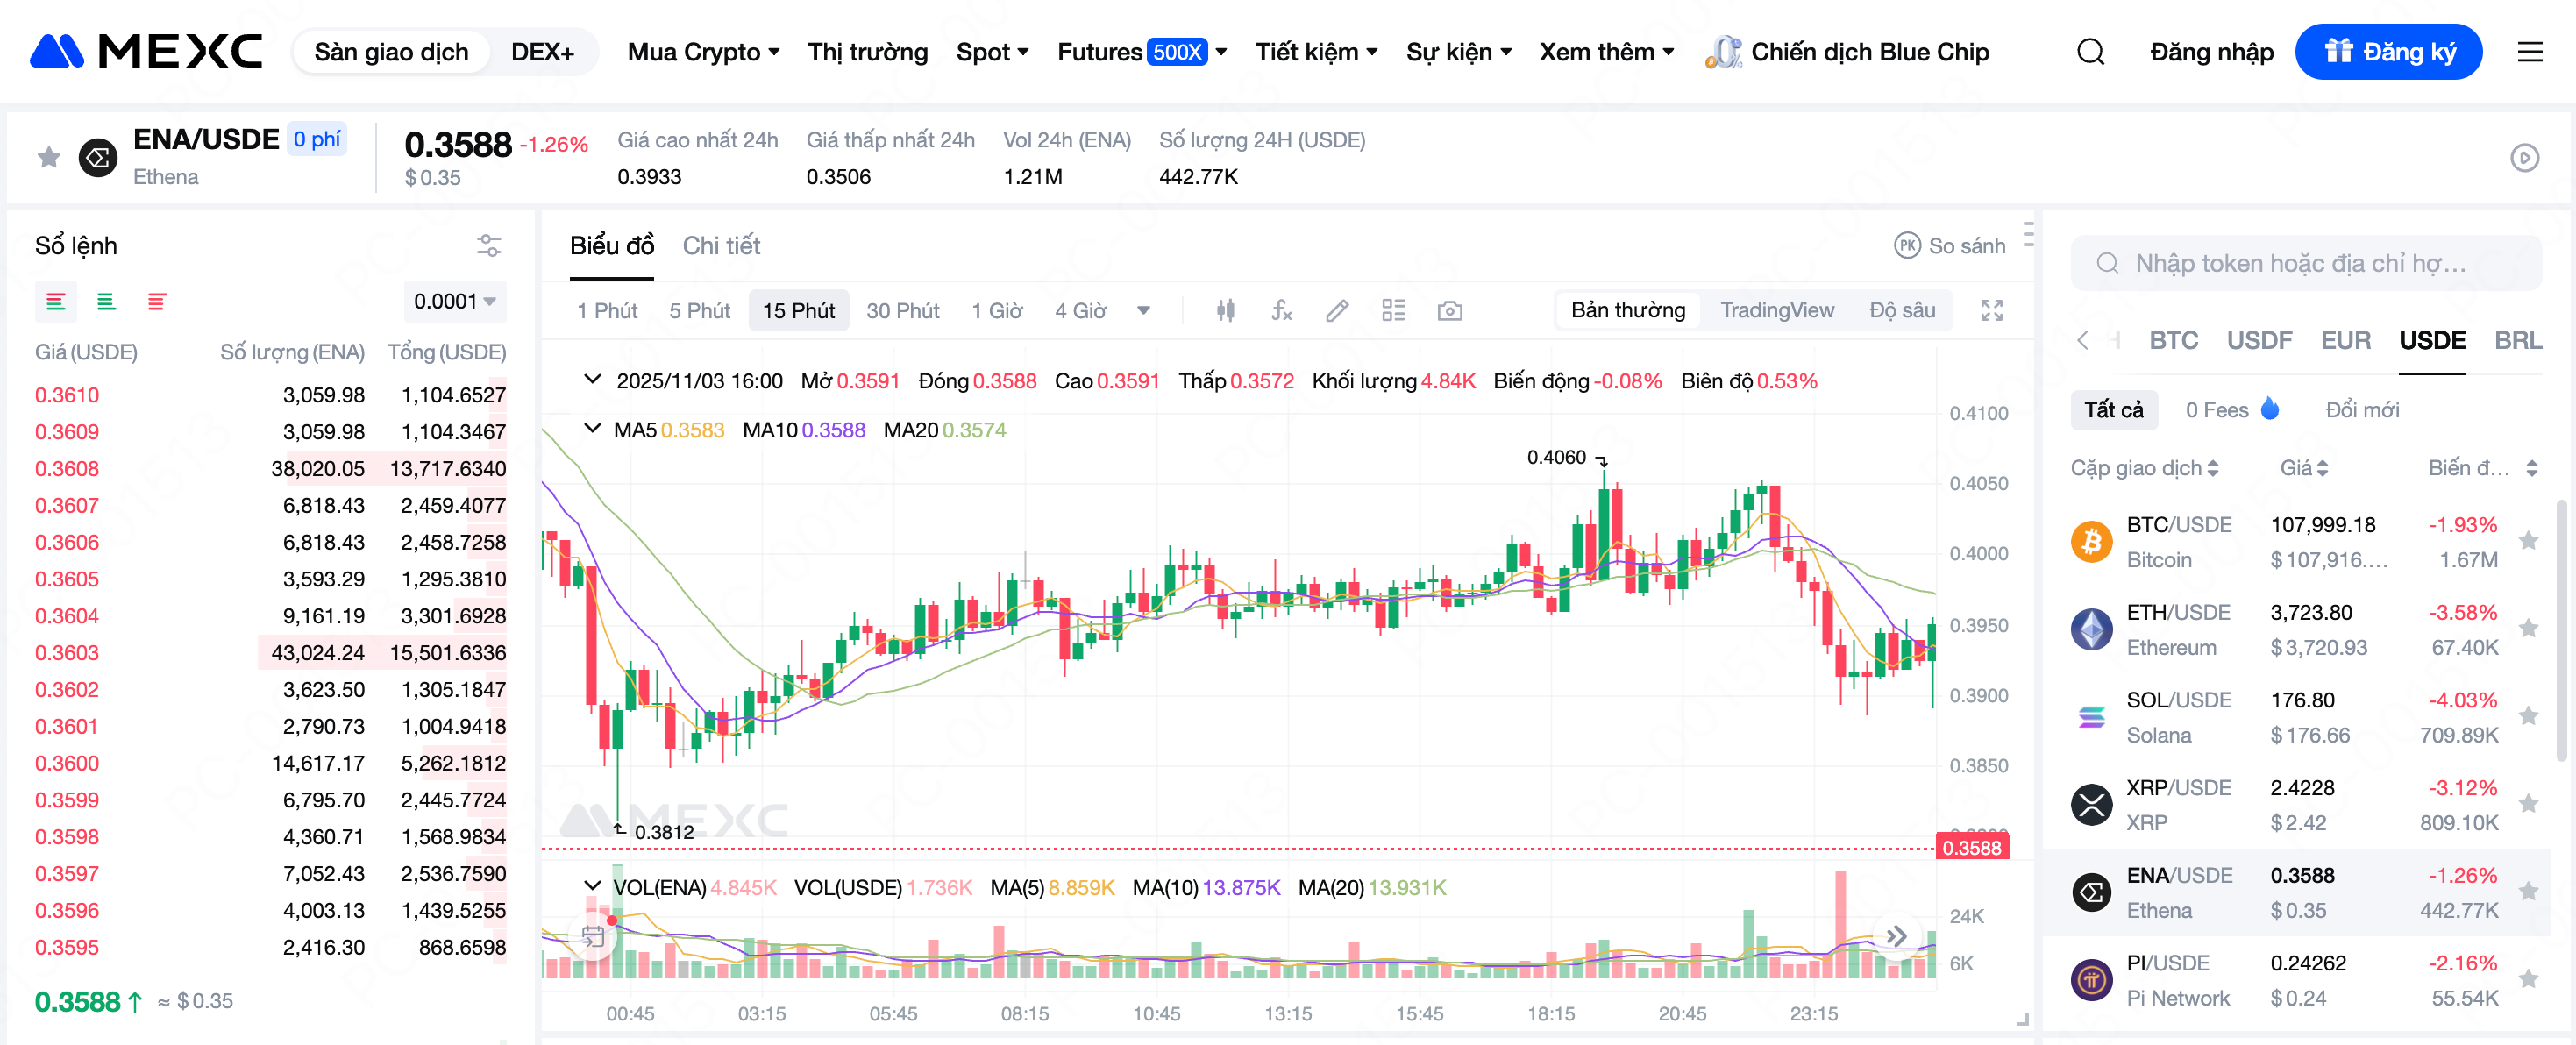Open the candlestick chart style icon
This screenshot has width=2576, height=1045.
[x=1225, y=311]
